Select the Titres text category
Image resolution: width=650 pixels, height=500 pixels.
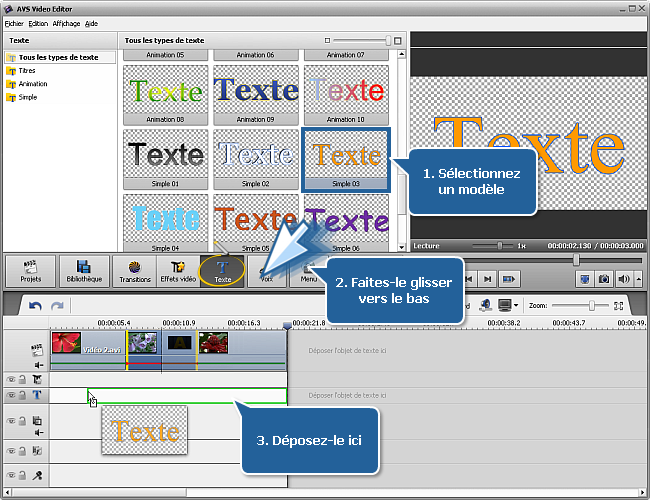27,71
